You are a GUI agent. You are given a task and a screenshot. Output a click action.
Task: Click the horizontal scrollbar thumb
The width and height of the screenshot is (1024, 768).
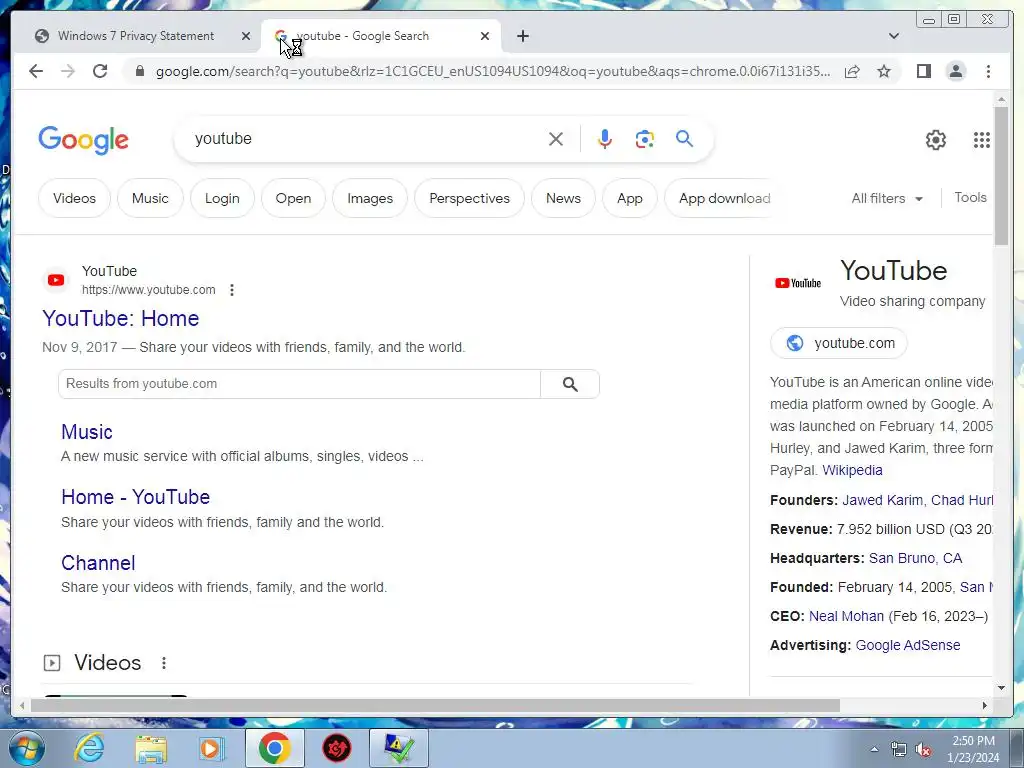pyautogui.click(x=435, y=705)
